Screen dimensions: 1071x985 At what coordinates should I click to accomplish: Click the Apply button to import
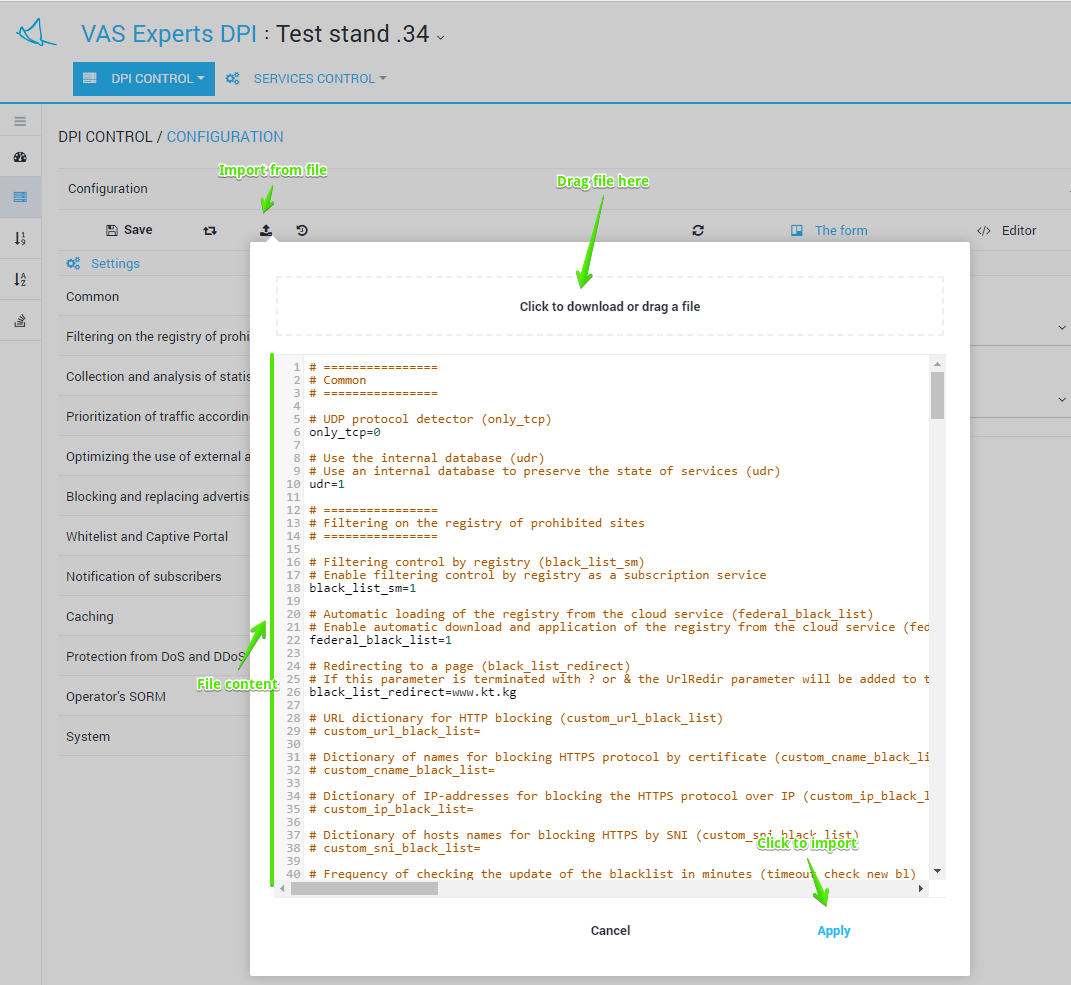pos(833,931)
